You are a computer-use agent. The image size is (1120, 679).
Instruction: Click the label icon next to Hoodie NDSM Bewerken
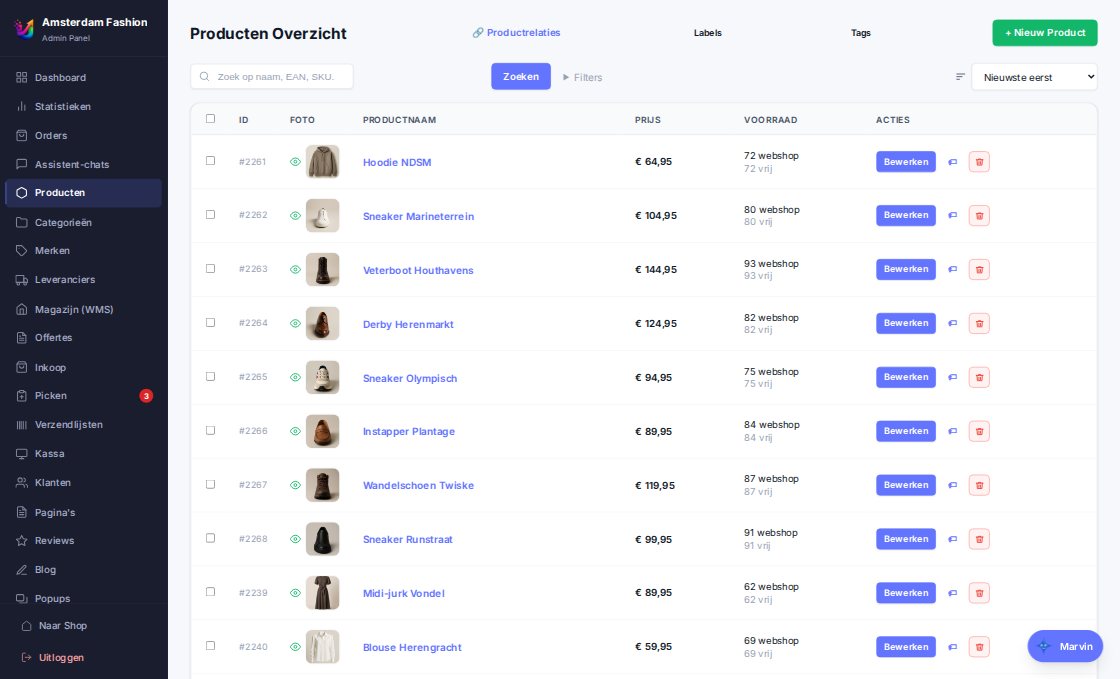[x=952, y=162]
